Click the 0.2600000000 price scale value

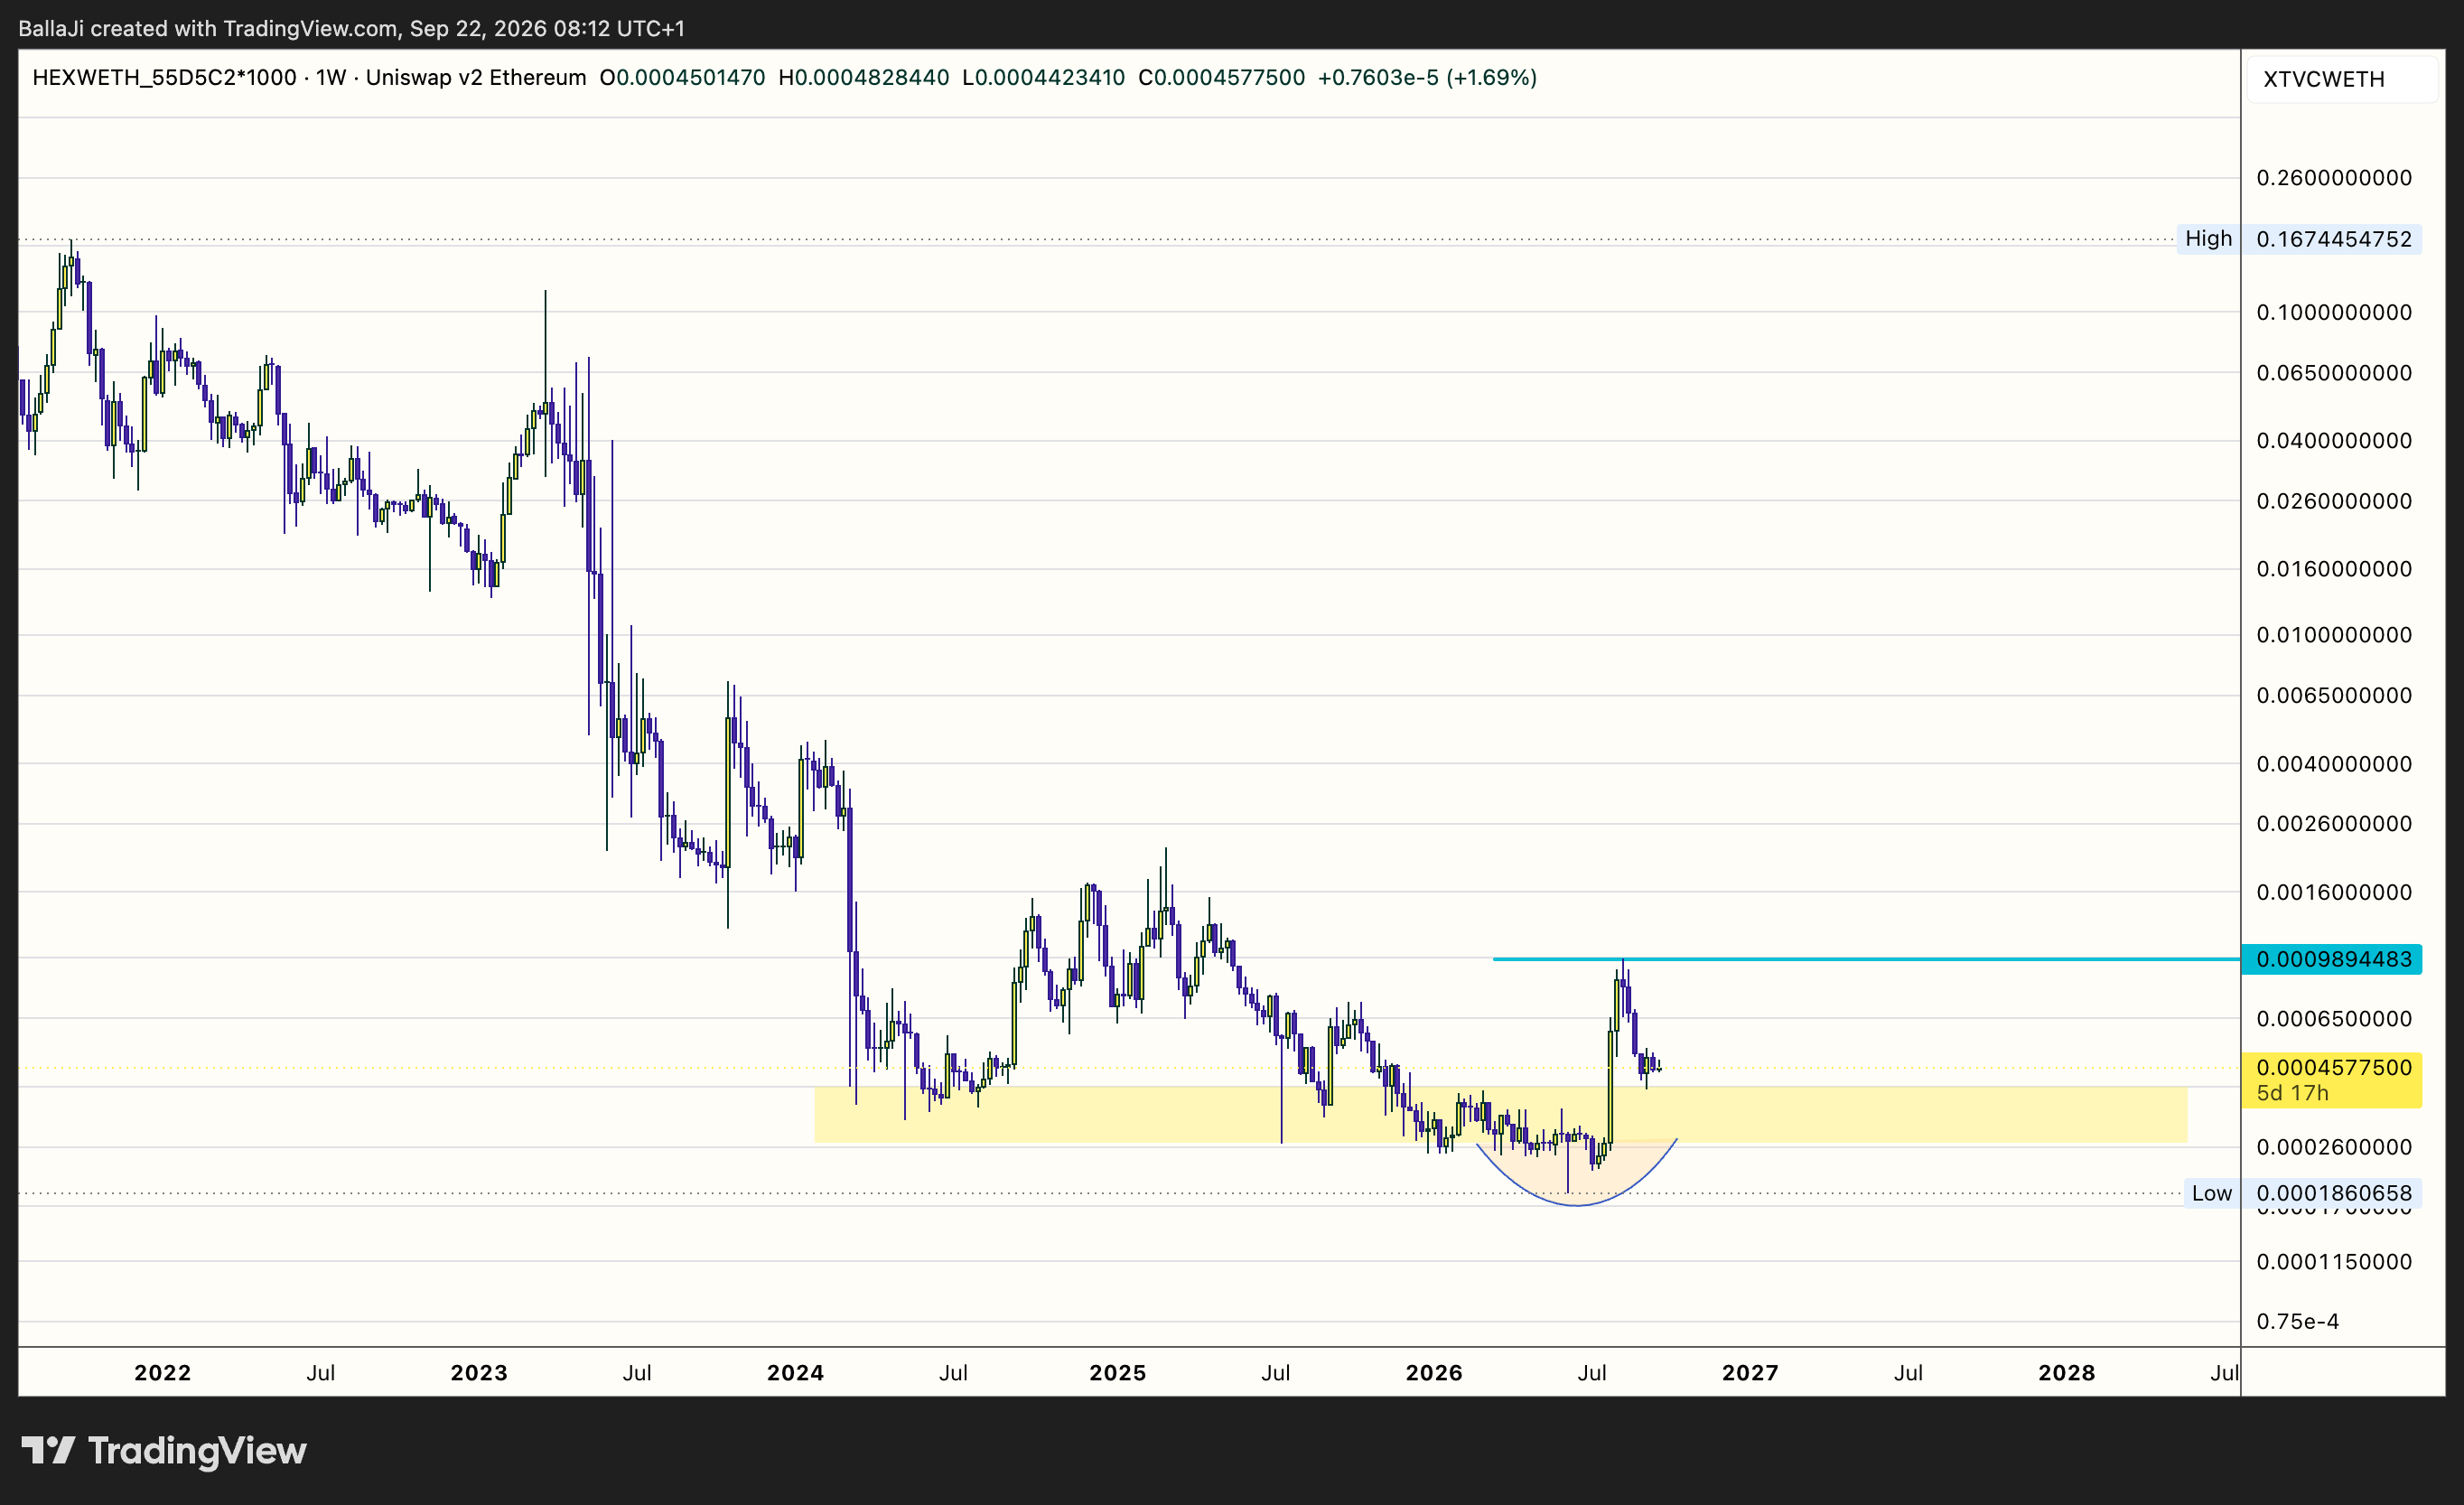click(x=2334, y=178)
